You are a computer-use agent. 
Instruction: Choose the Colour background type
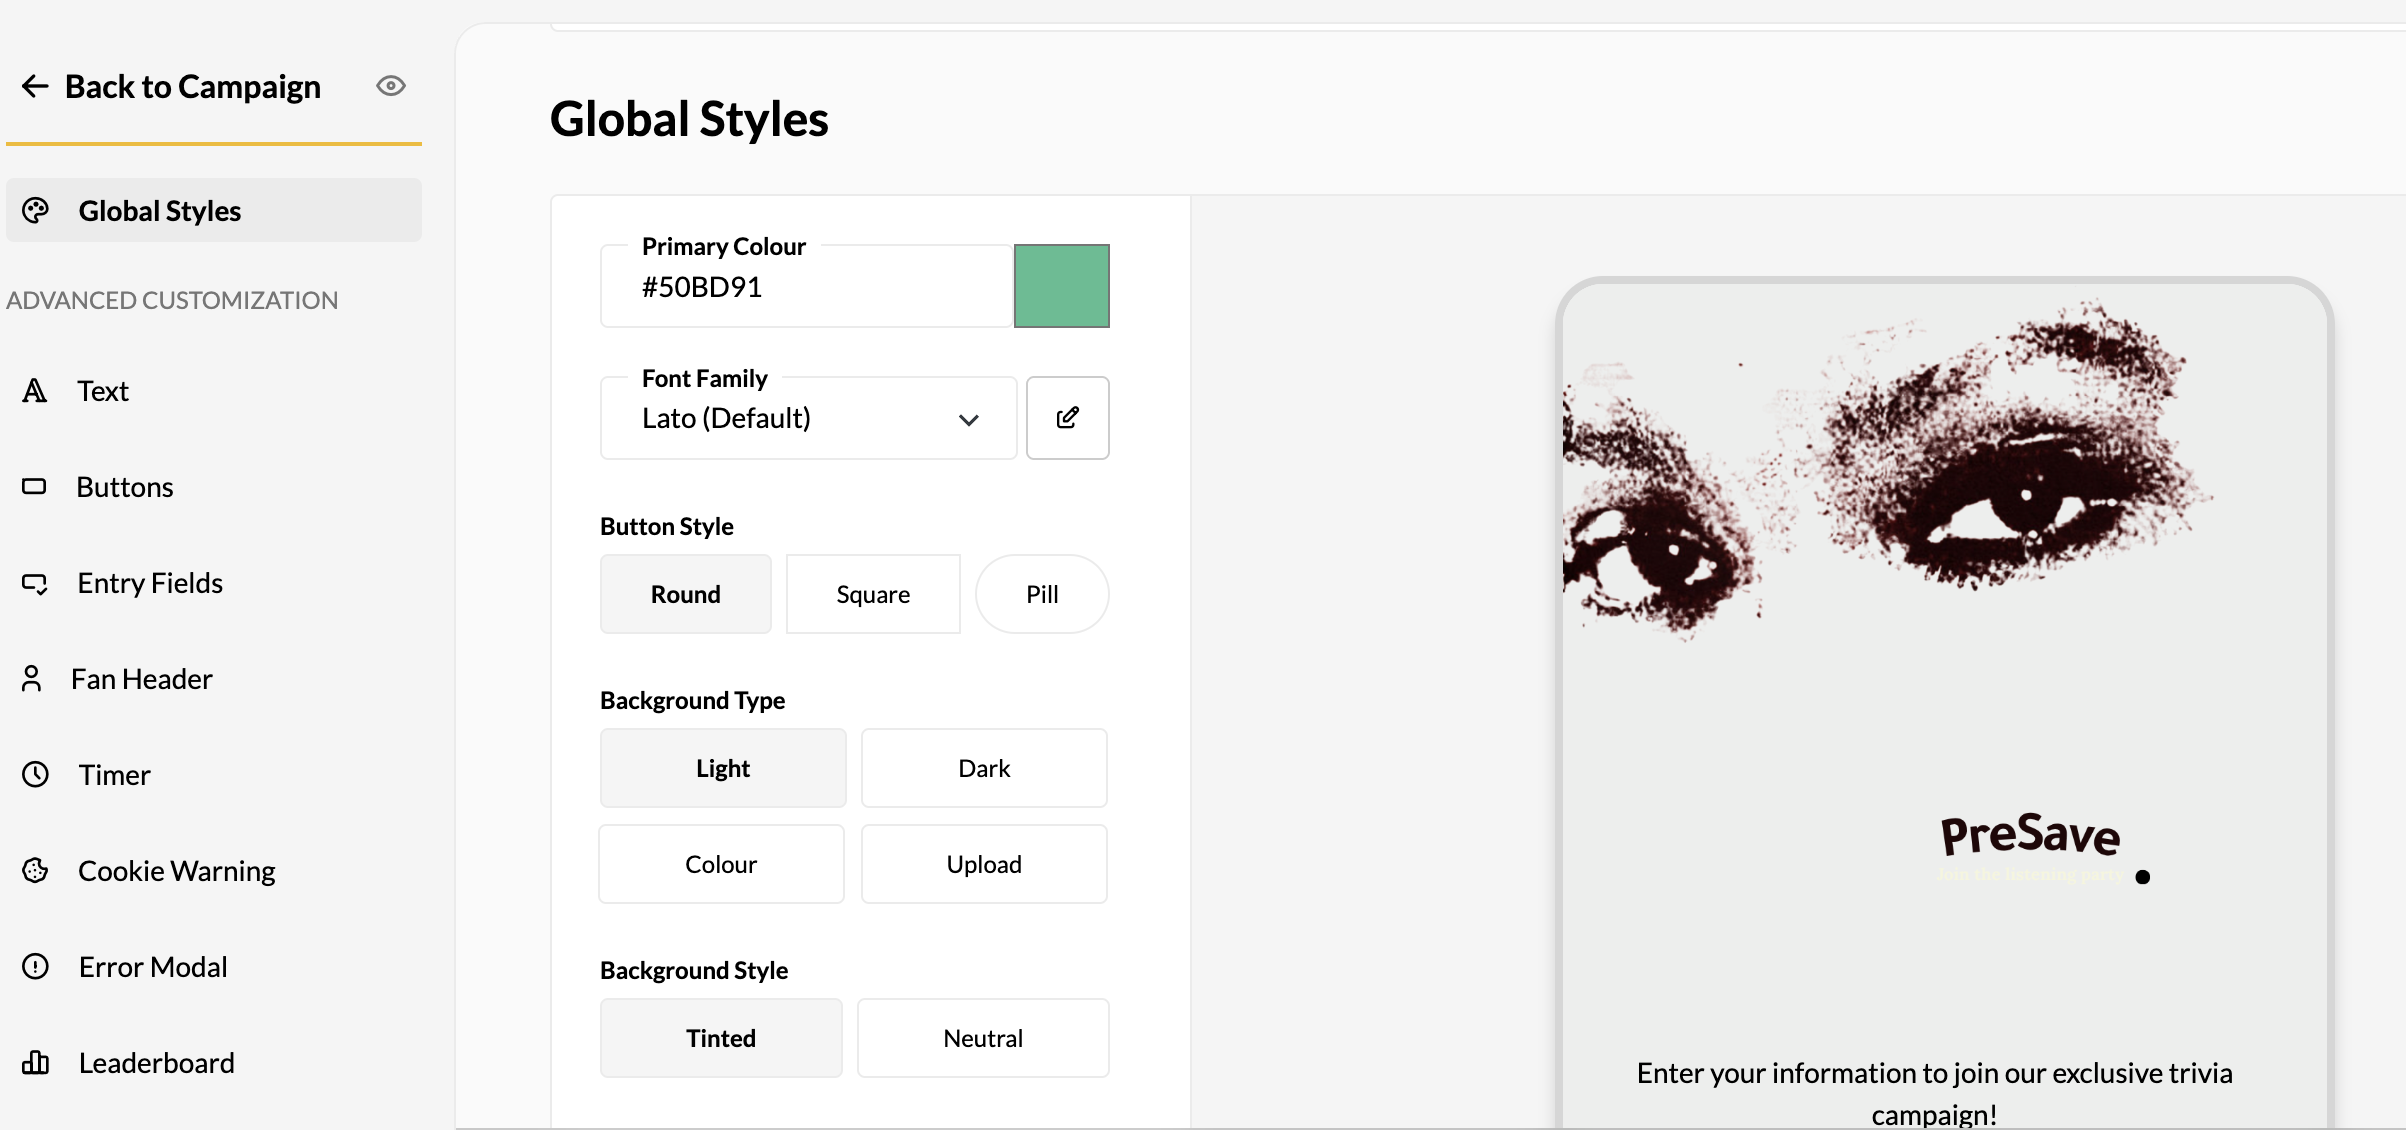[x=721, y=864]
